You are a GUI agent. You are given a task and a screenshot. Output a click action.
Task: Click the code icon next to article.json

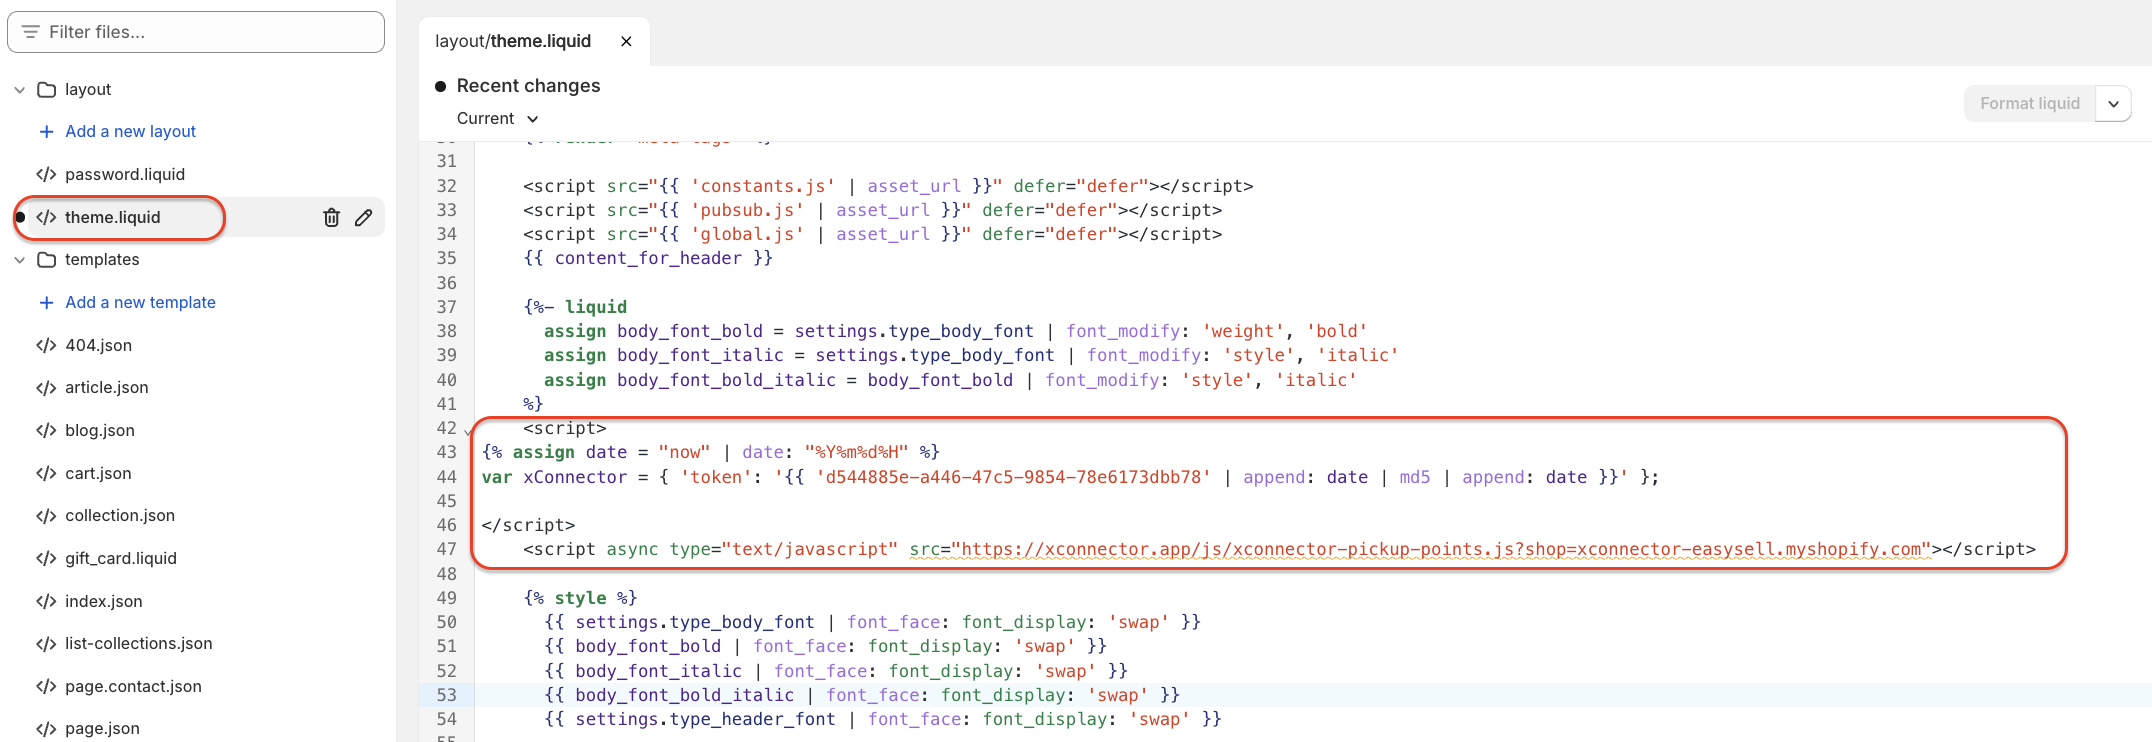(x=46, y=387)
